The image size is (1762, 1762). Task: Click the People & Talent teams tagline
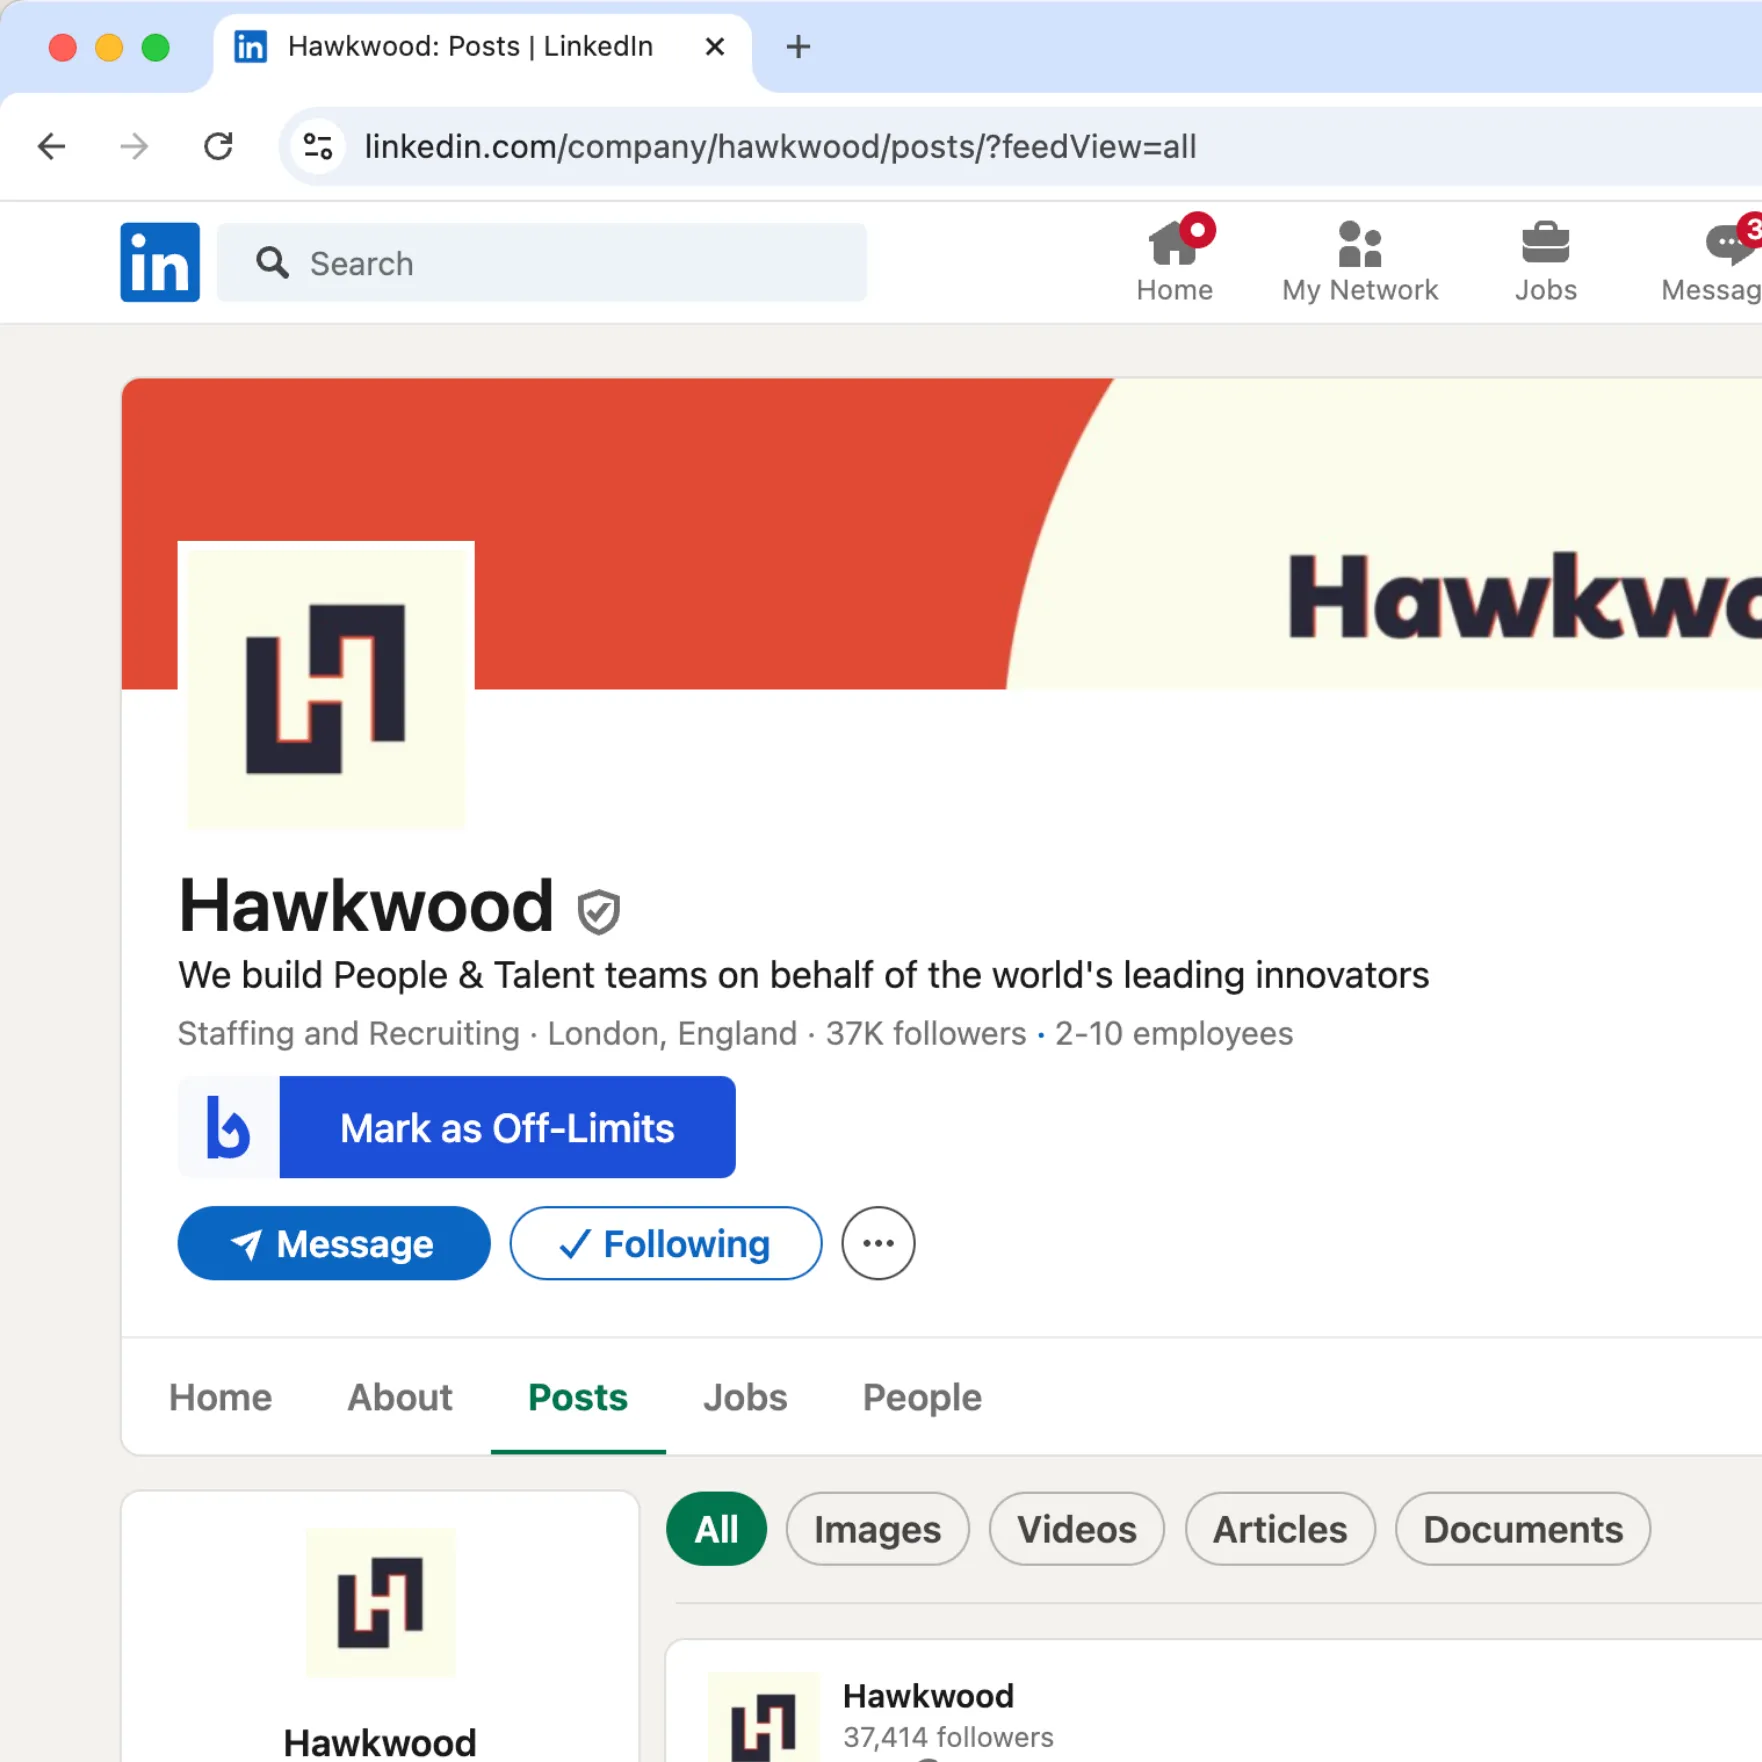803,975
